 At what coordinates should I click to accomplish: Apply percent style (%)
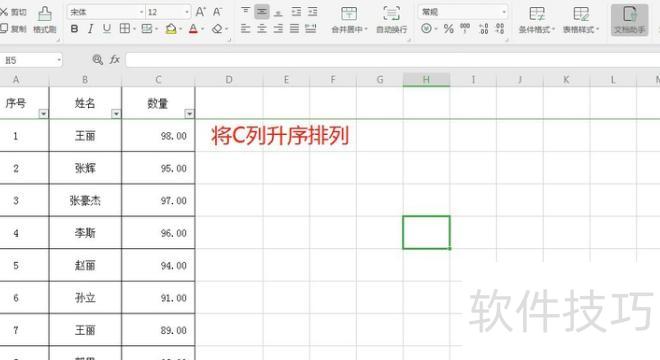(x=448, y=29)
